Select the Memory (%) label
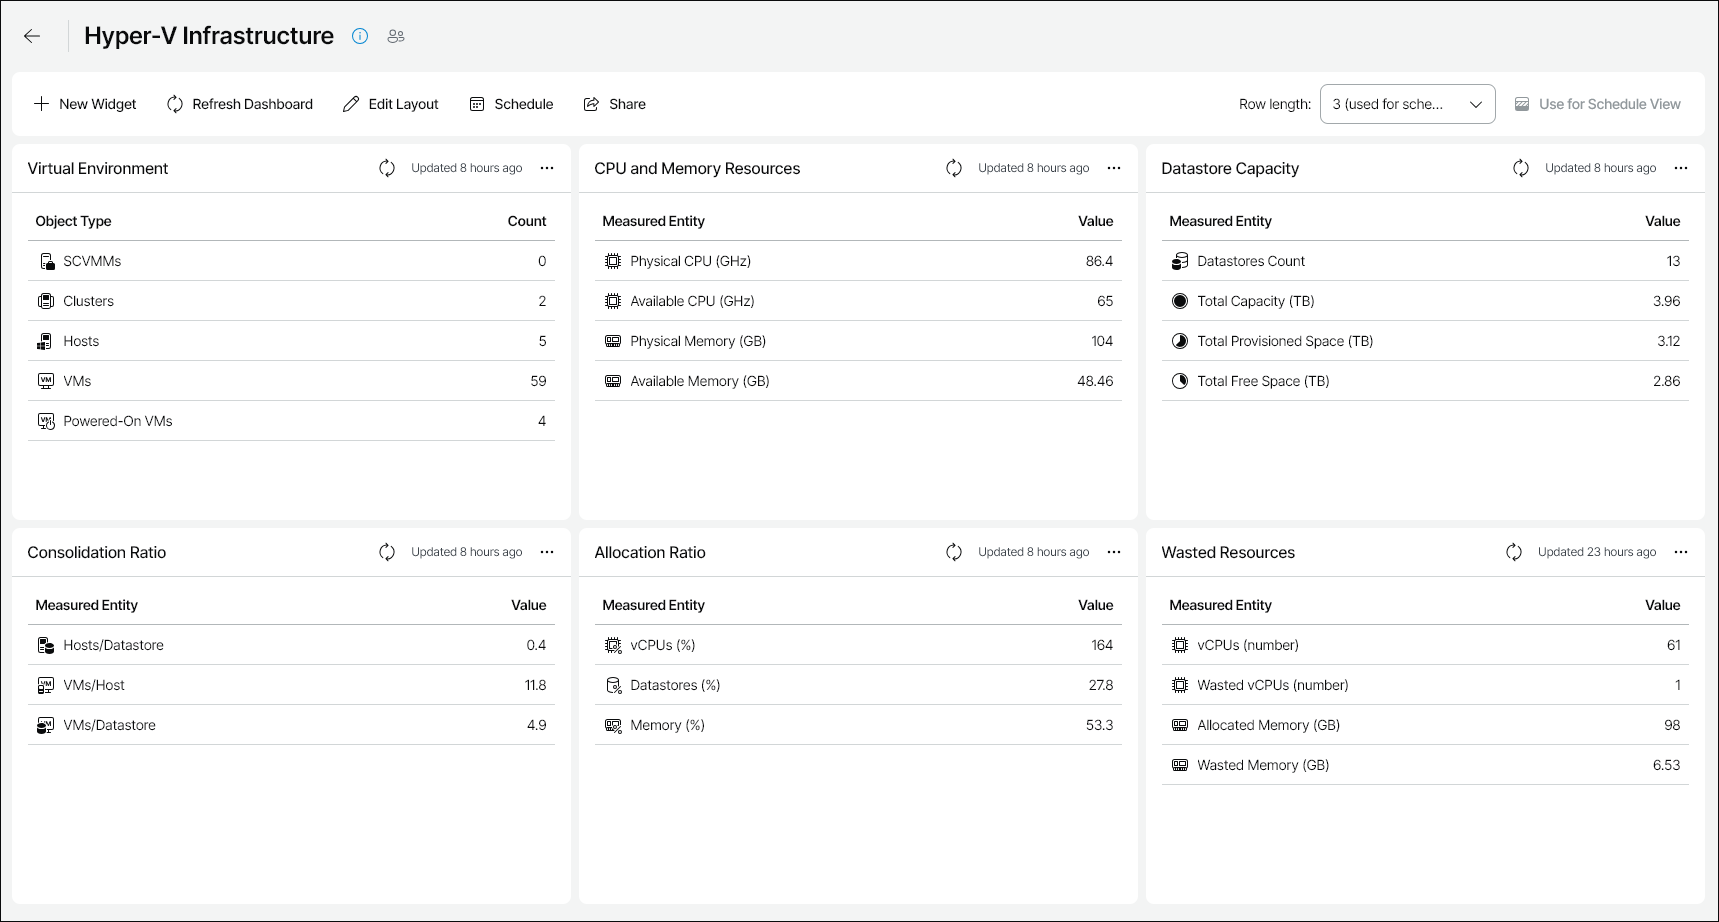 click(x=667, y=725)
